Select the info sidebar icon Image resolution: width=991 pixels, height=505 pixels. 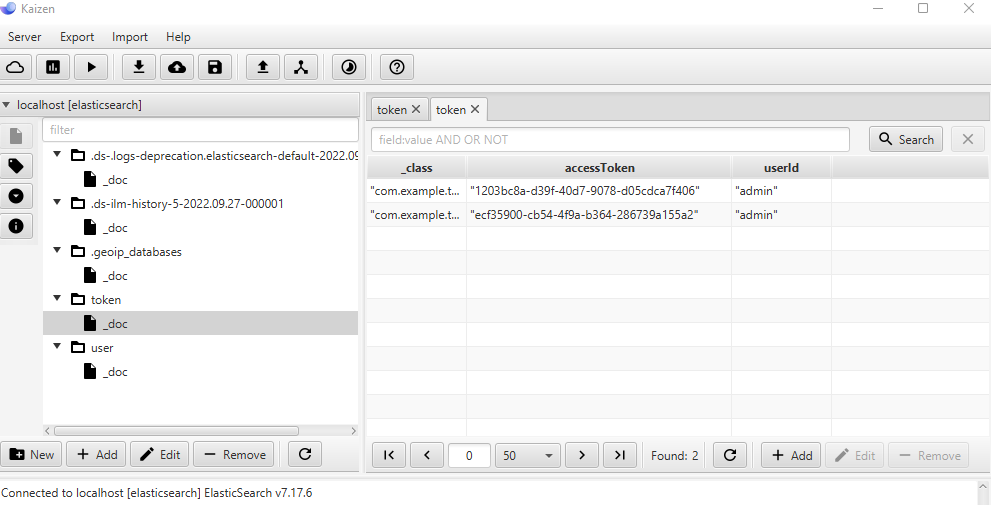pos(16,226)
